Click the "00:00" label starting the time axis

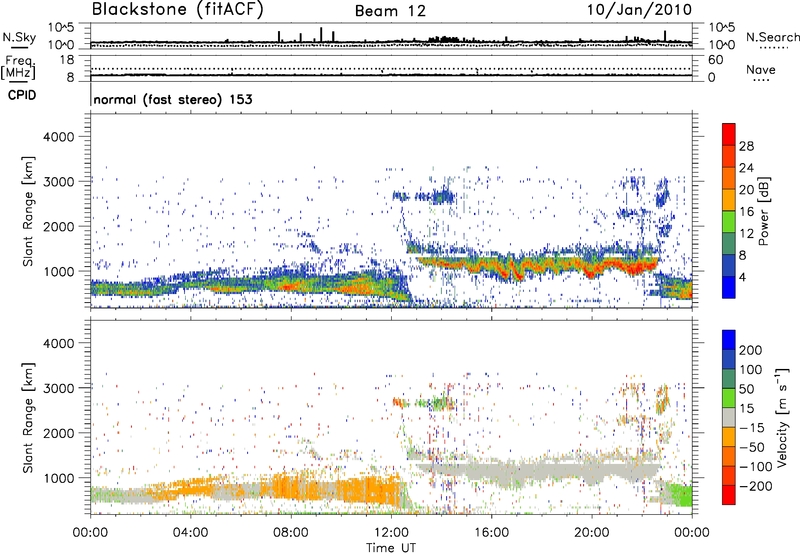pos(91,533)
